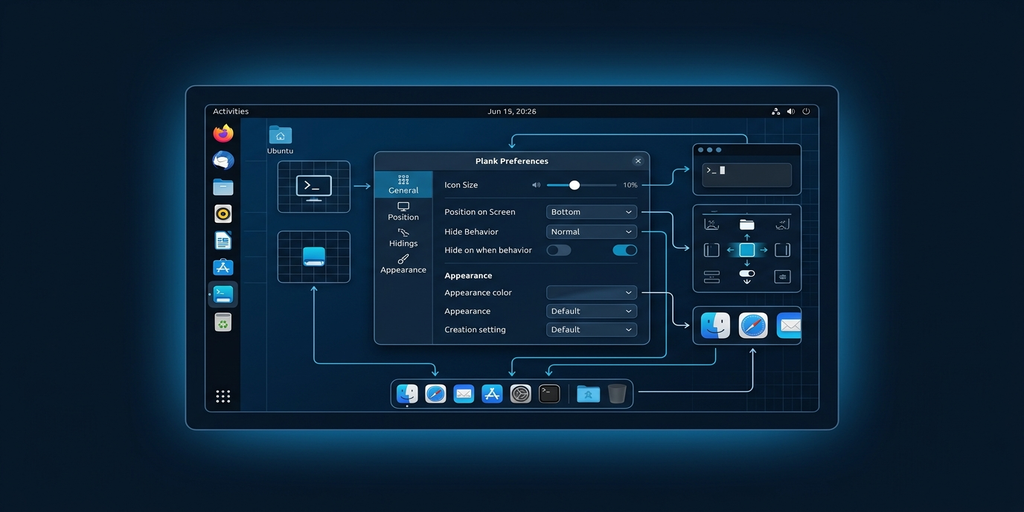Open the Ubuntu home folder on the desktop
1024x512 pixels.
tap(280, 138)
